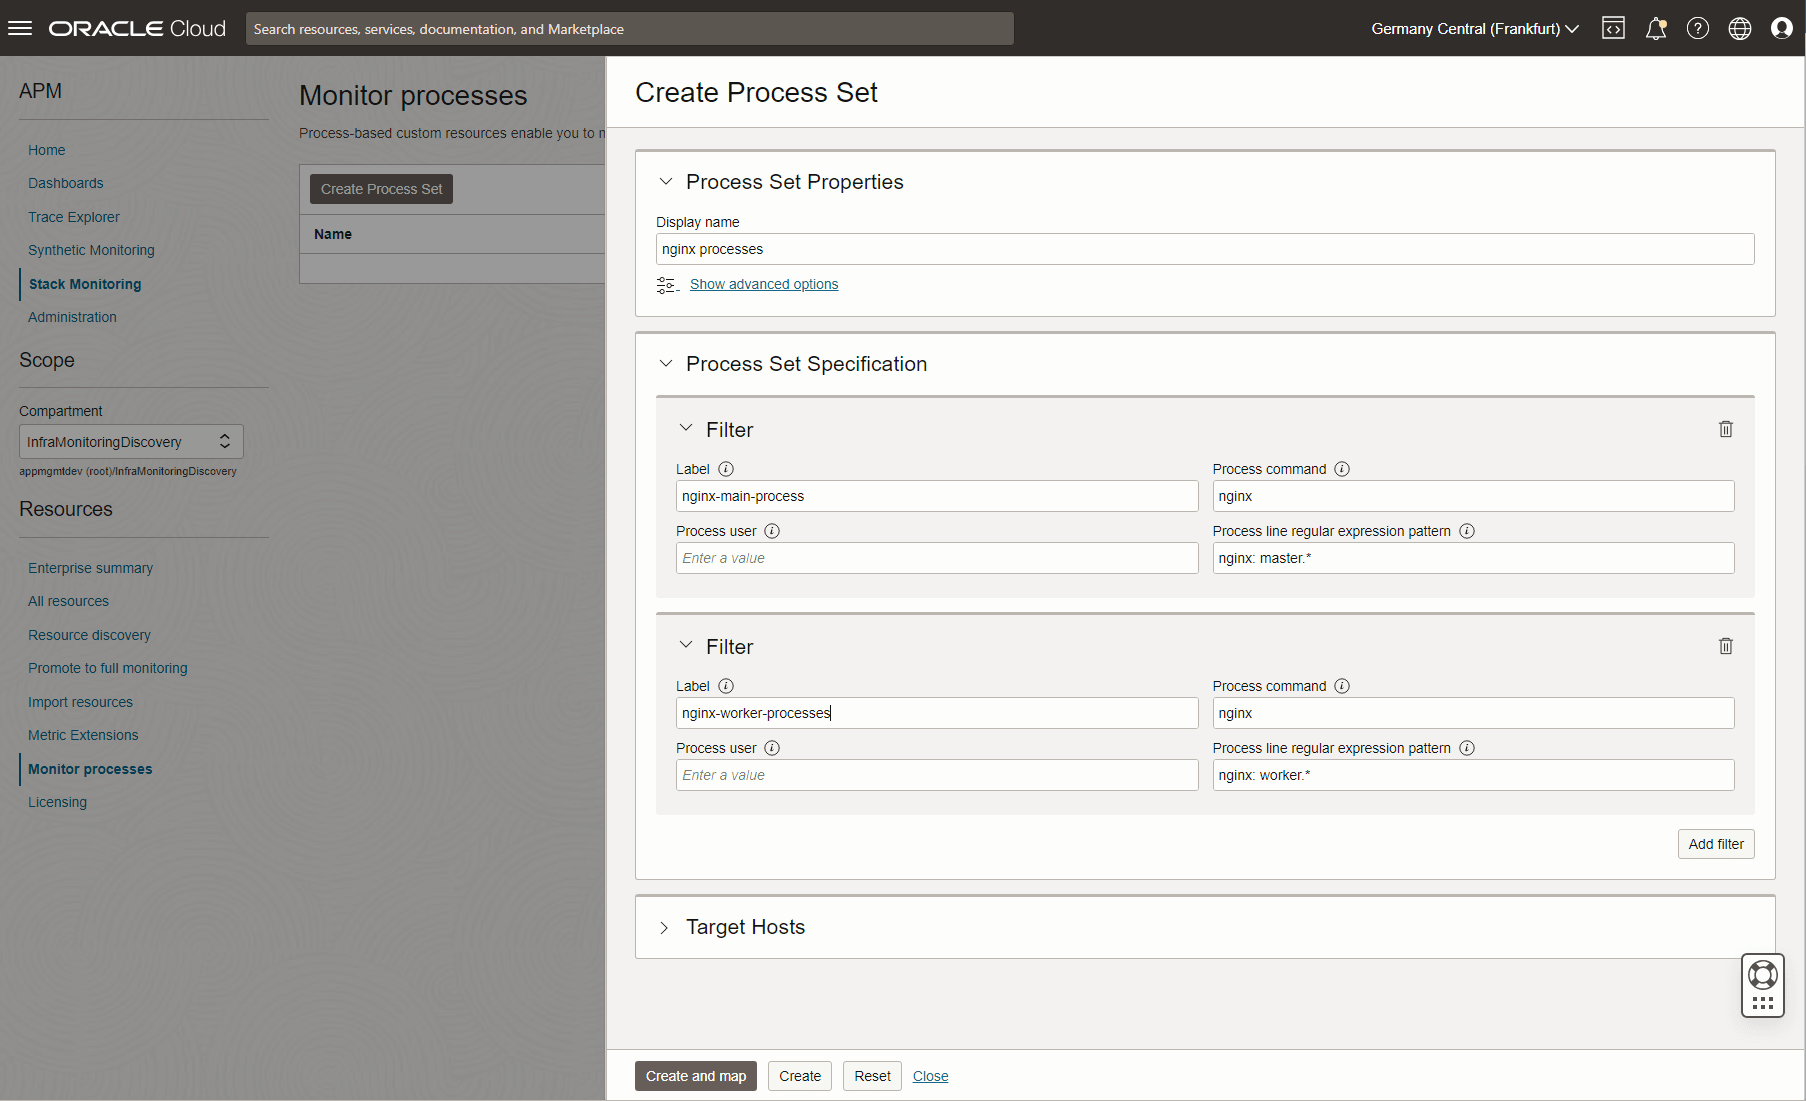Open the Germany Central region dropdown
The image size is (1806, 1101).
coord(1474,28)
